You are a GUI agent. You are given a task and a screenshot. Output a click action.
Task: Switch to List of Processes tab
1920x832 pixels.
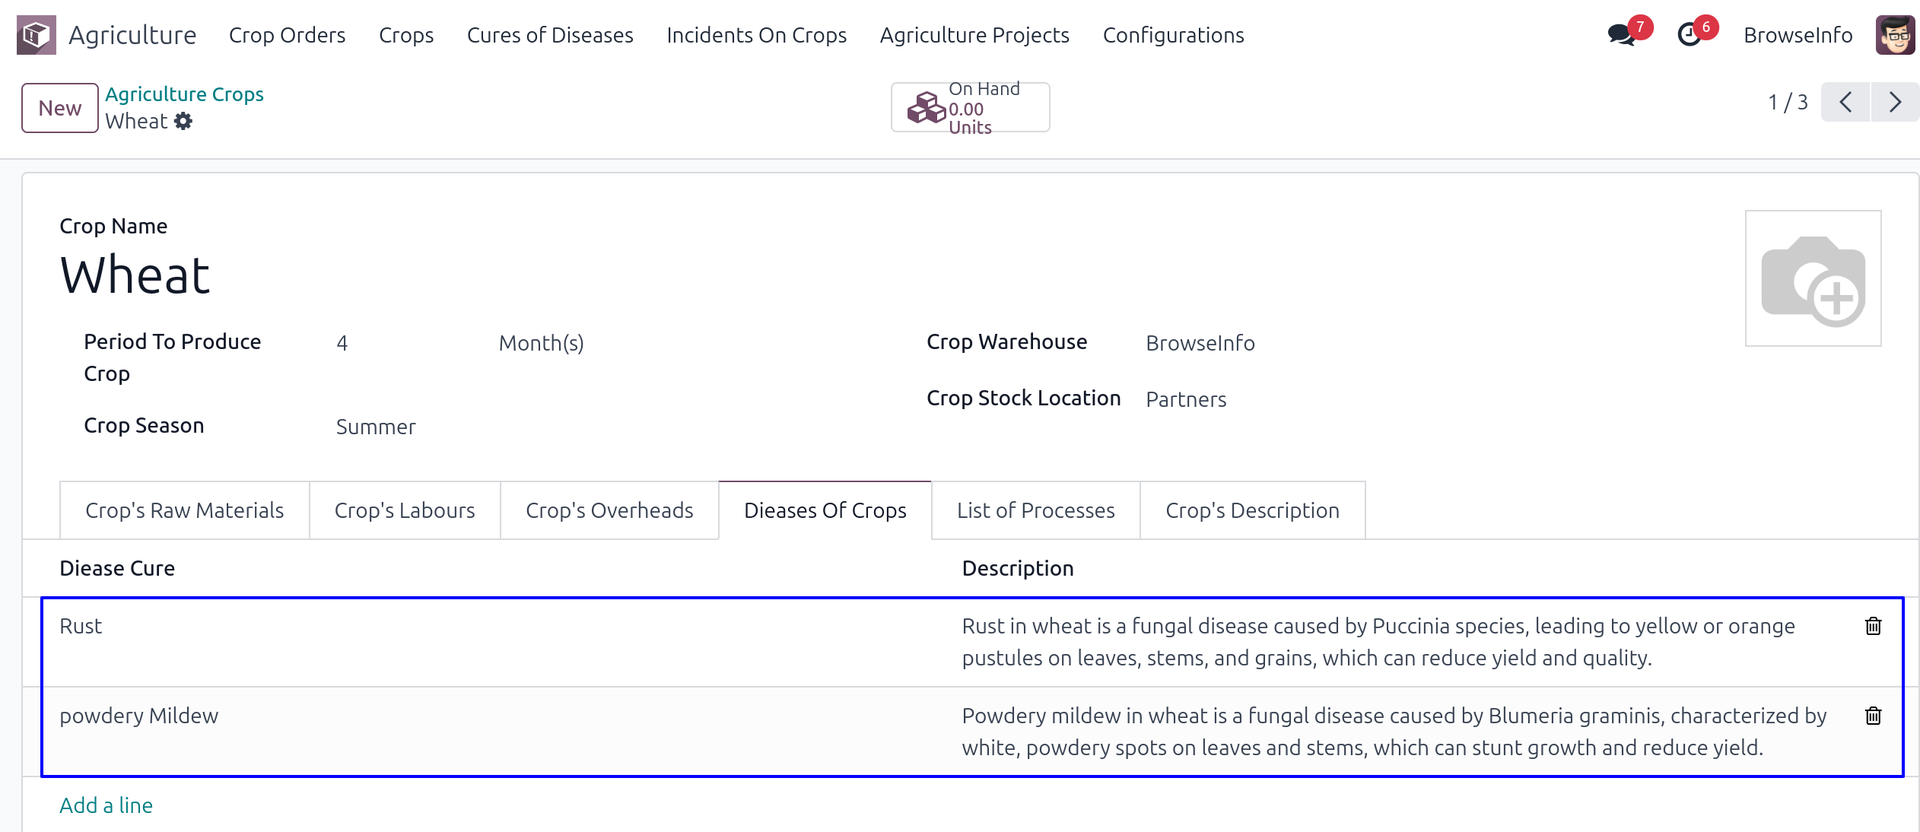(x=1035, y=510)
